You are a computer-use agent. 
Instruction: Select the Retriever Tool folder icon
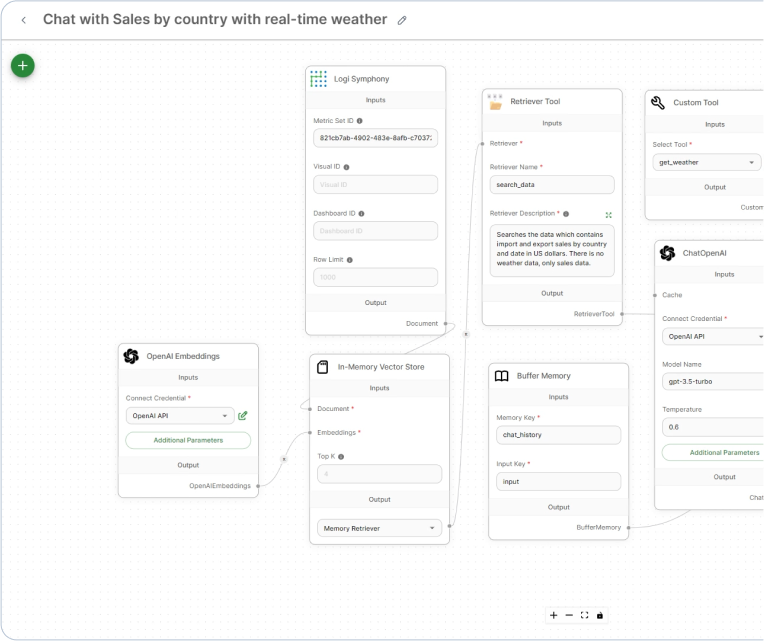click(495, 102)
